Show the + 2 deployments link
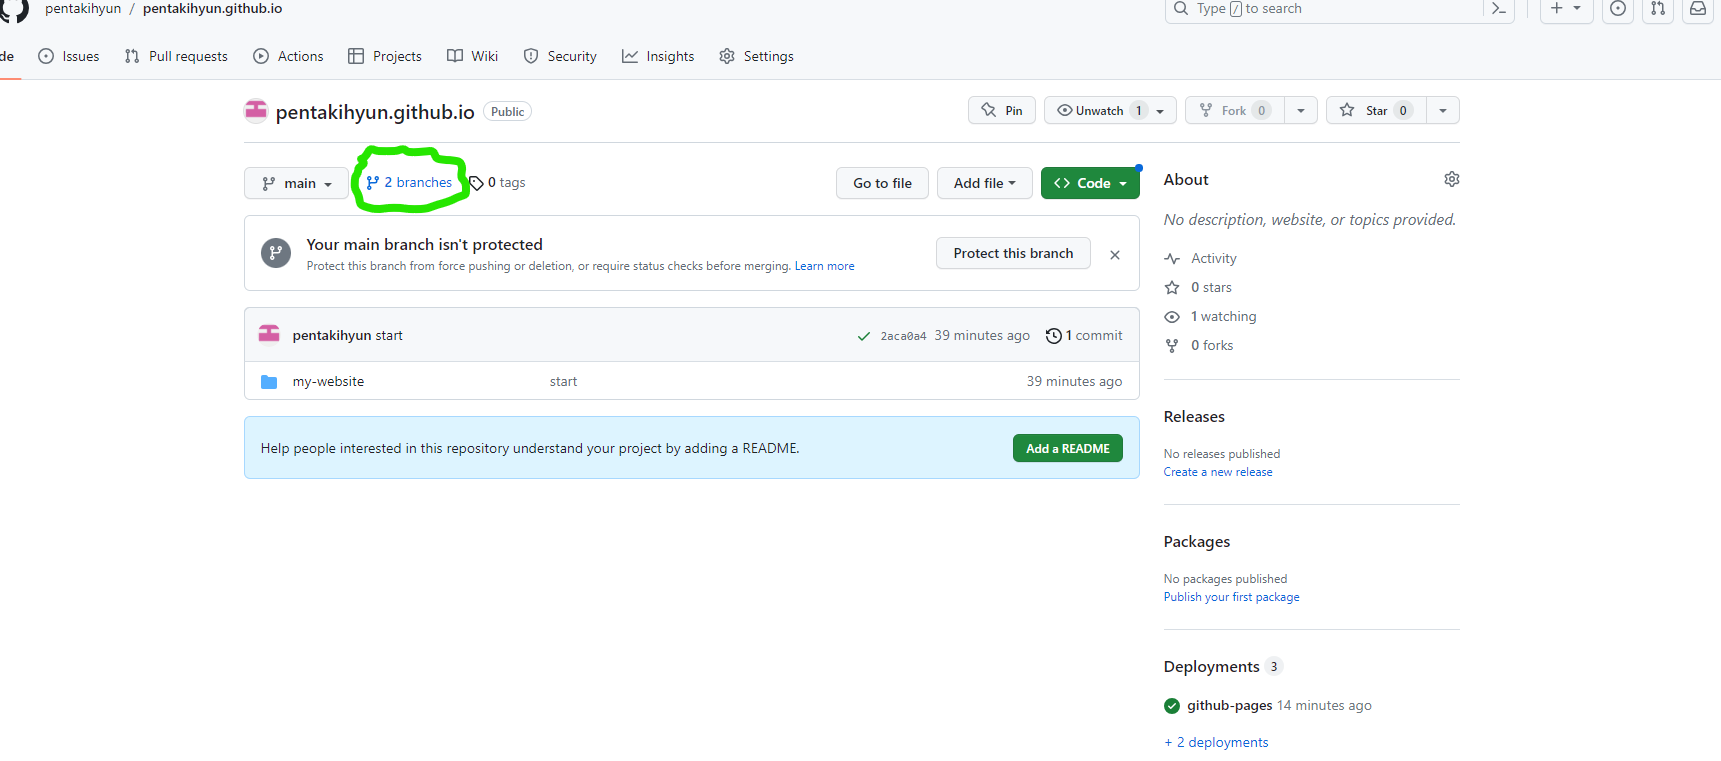Screen dimensions: 1721x761 click(x=1216, y=743)
